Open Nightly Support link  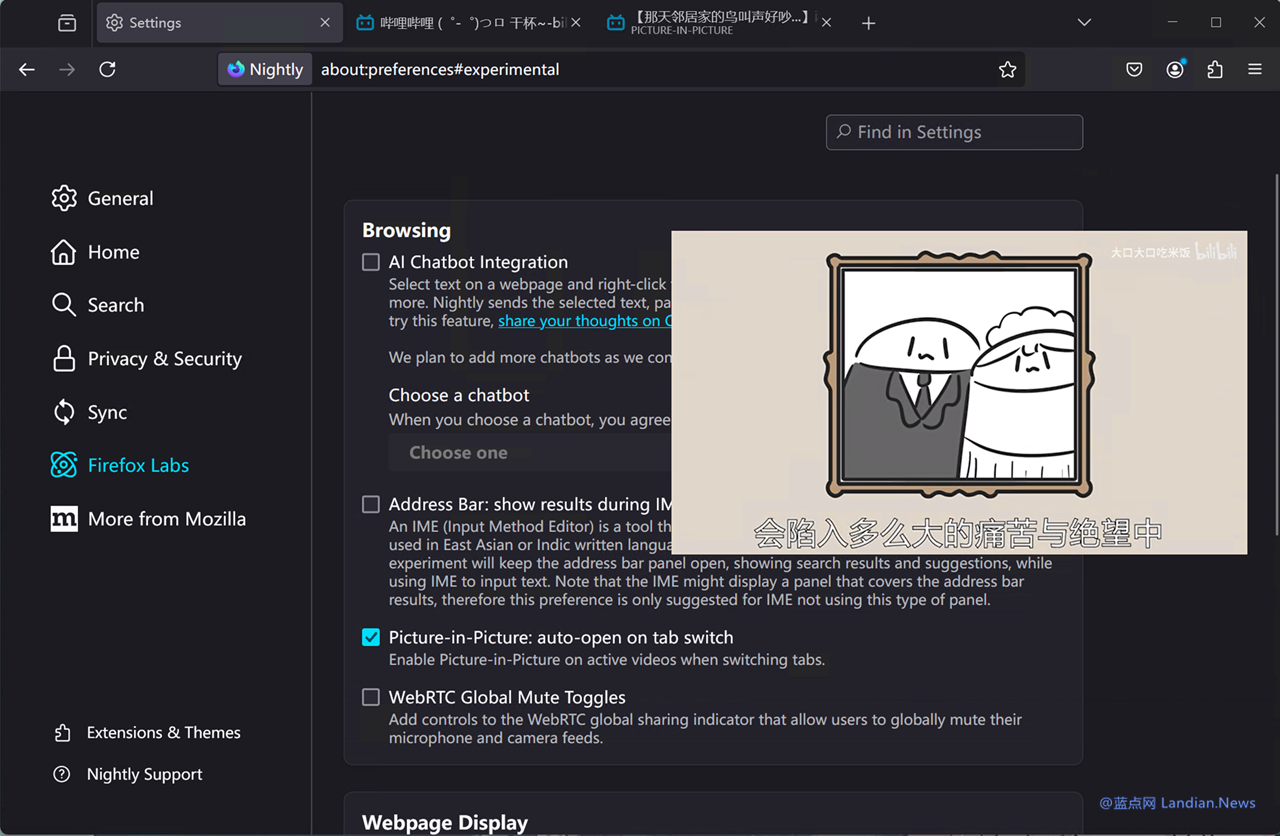pos(128,774)
